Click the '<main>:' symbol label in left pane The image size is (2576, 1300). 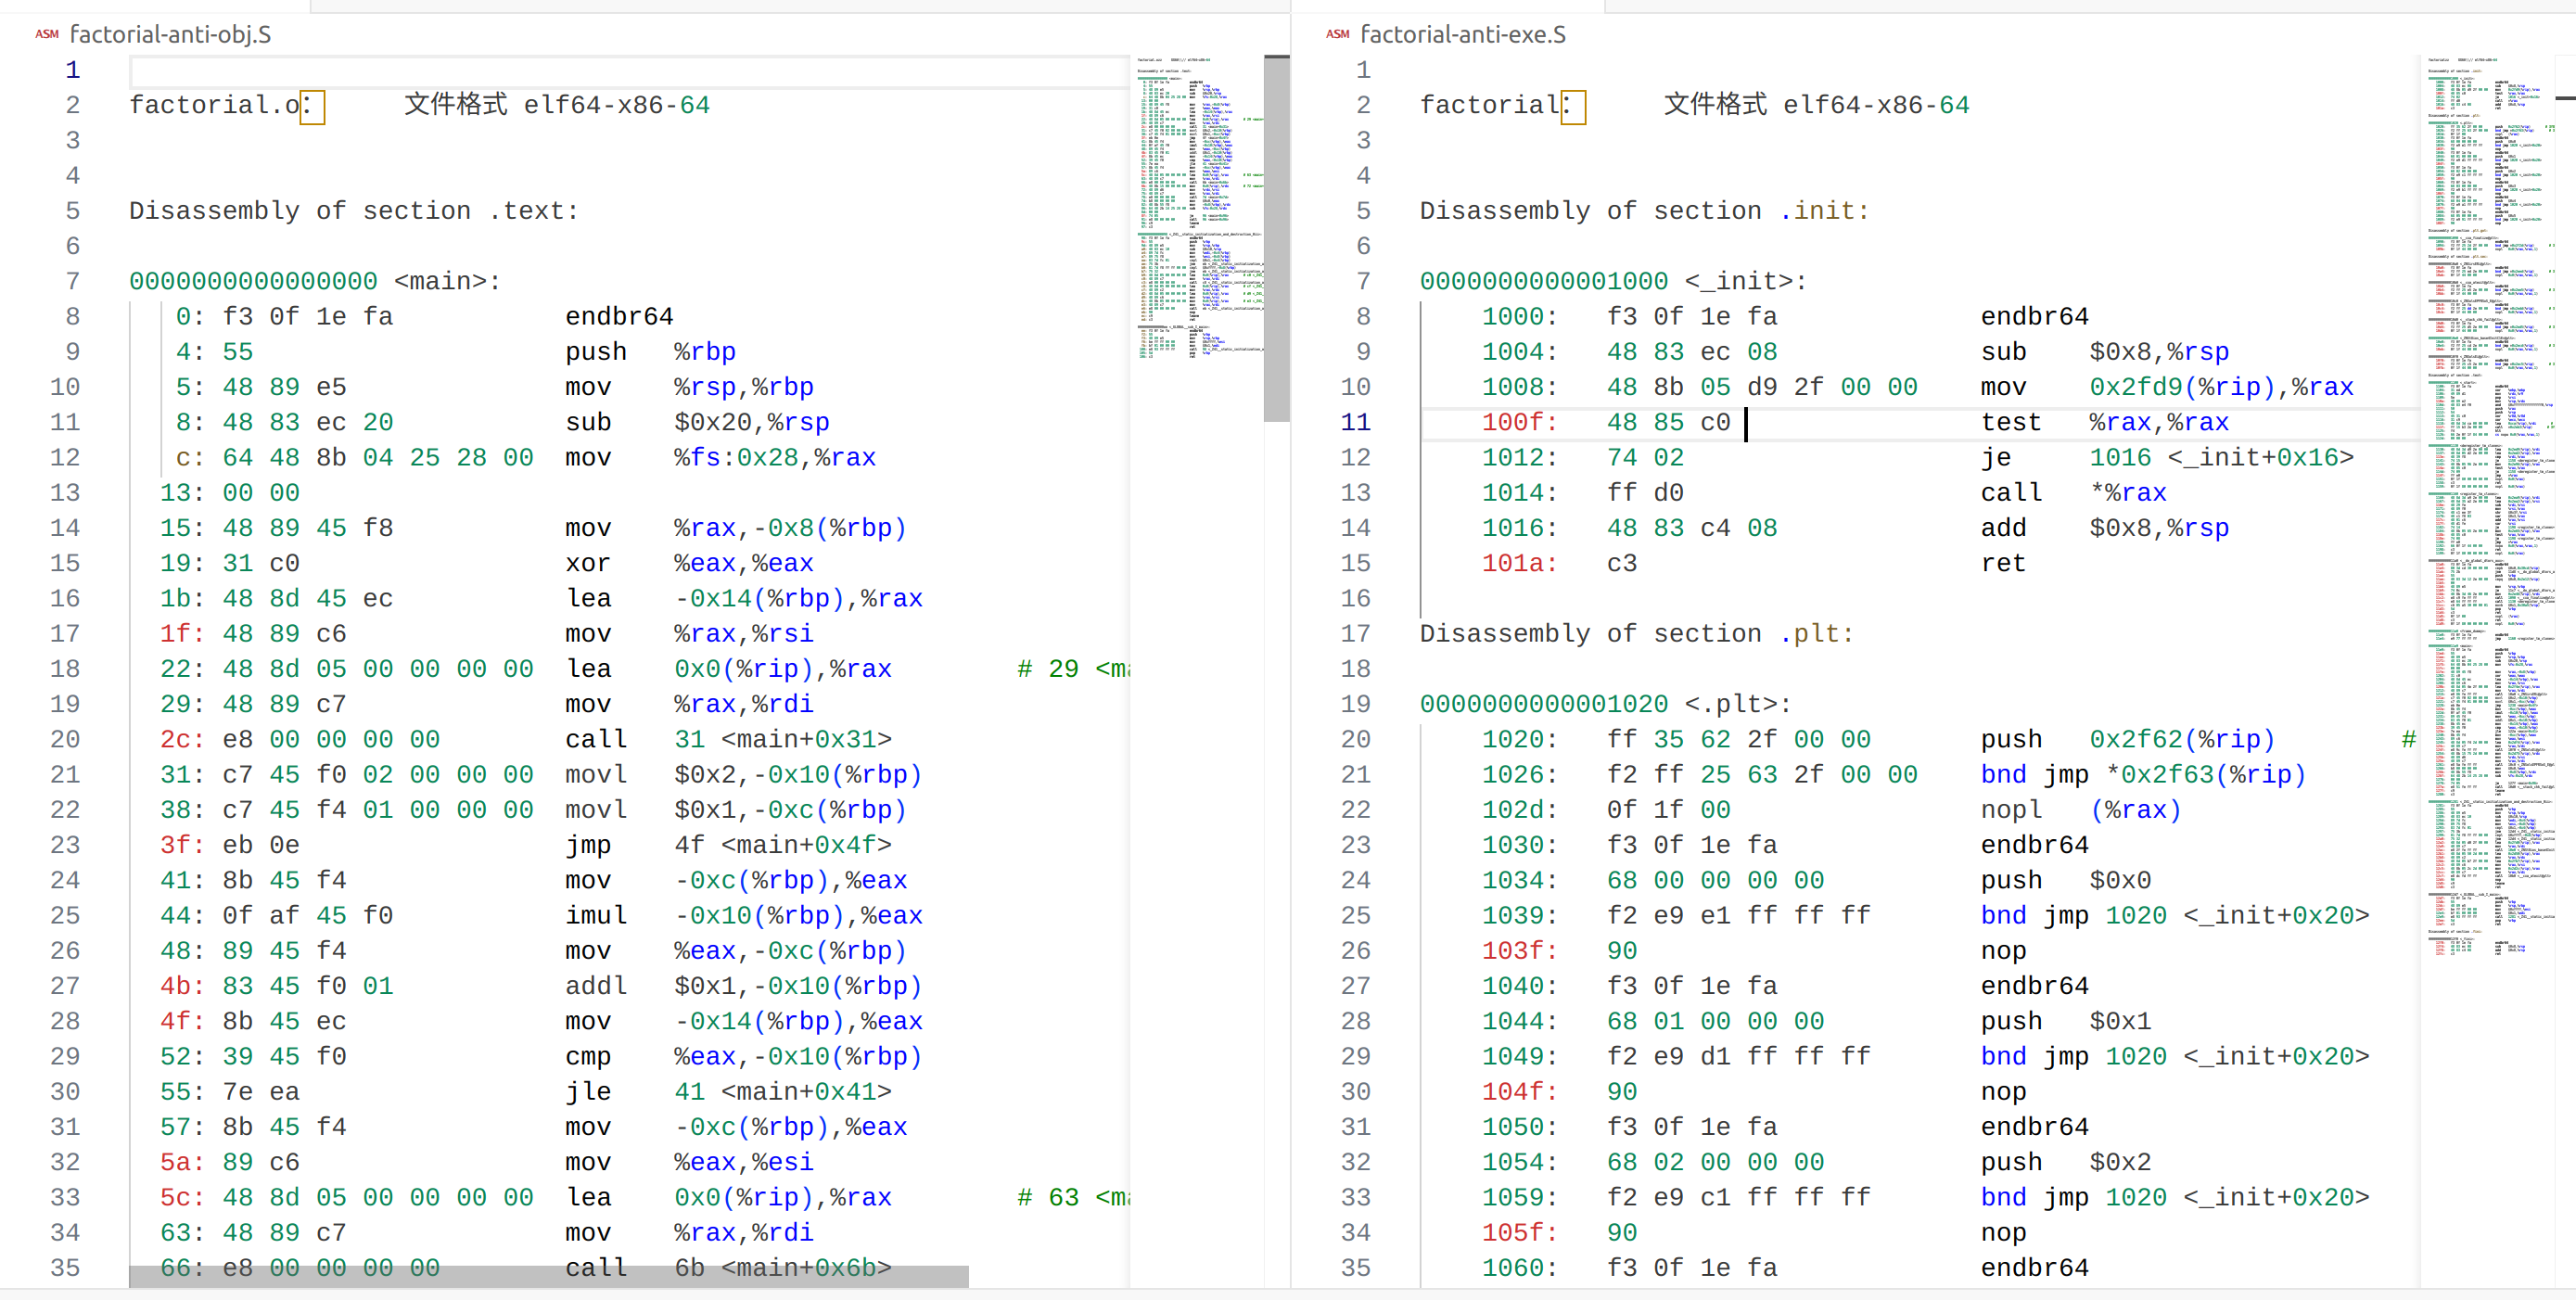click(447, 281)
